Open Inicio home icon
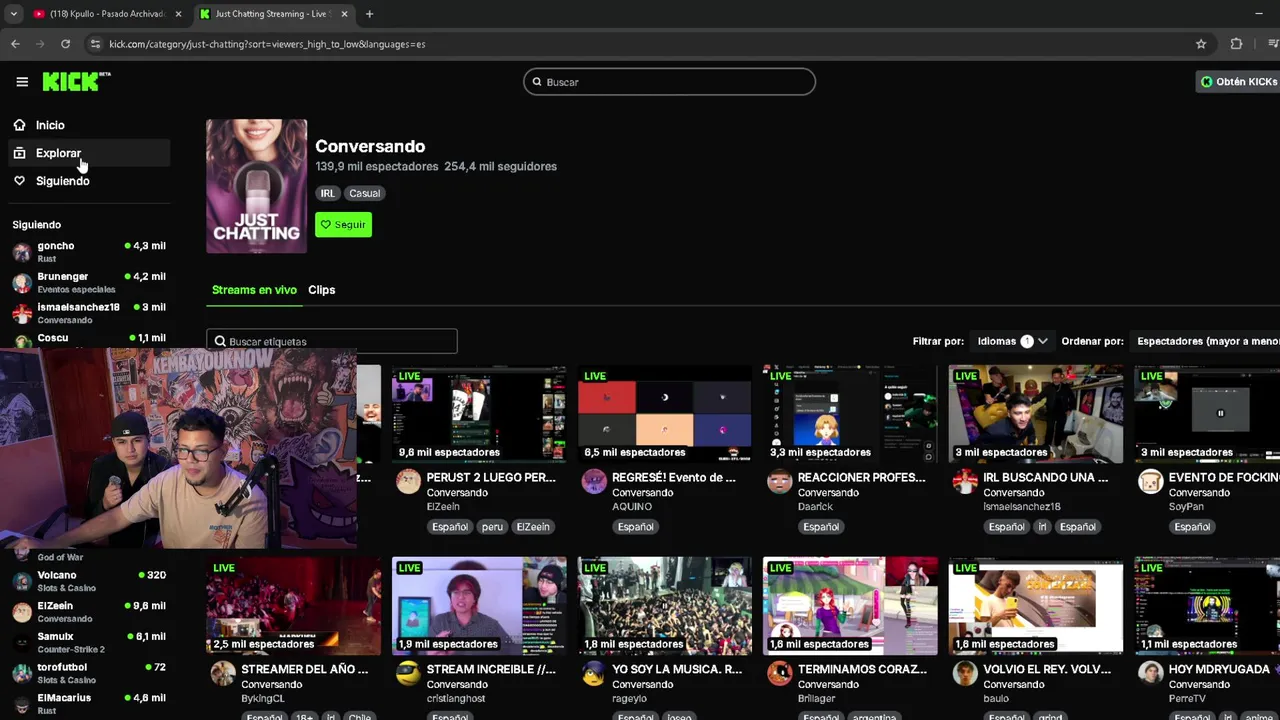The height and width of the screenshot is (720, 1280). coord(19,125)
